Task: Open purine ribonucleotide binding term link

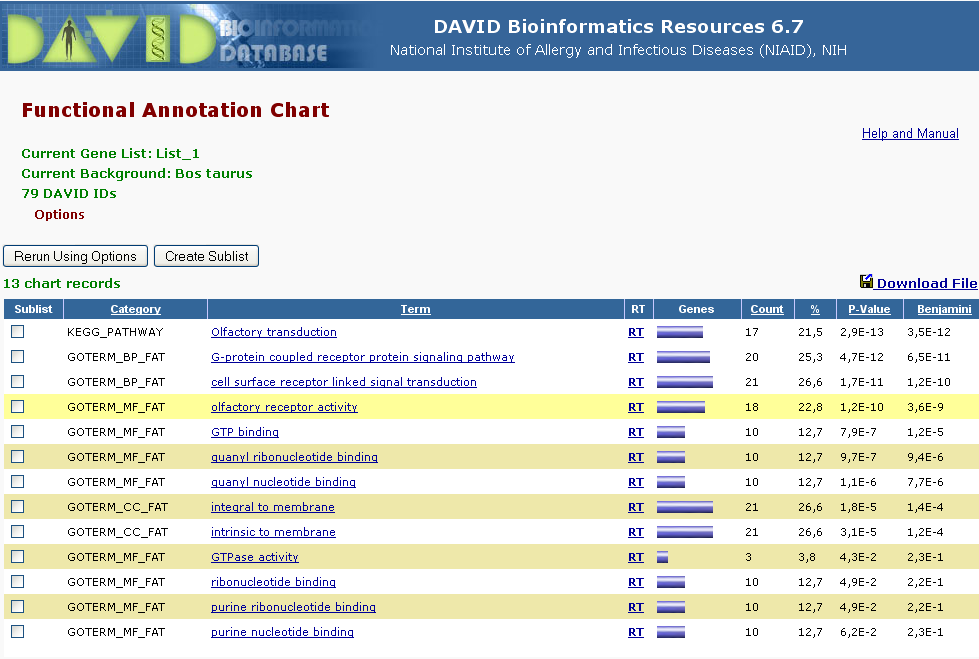Action: tap(293, 607)
